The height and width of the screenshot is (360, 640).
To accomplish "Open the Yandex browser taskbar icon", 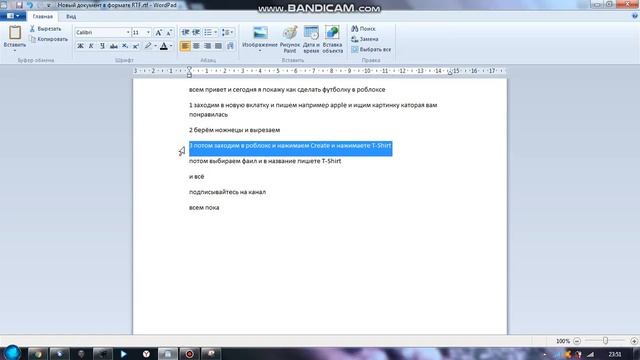I will pos(146,354).
